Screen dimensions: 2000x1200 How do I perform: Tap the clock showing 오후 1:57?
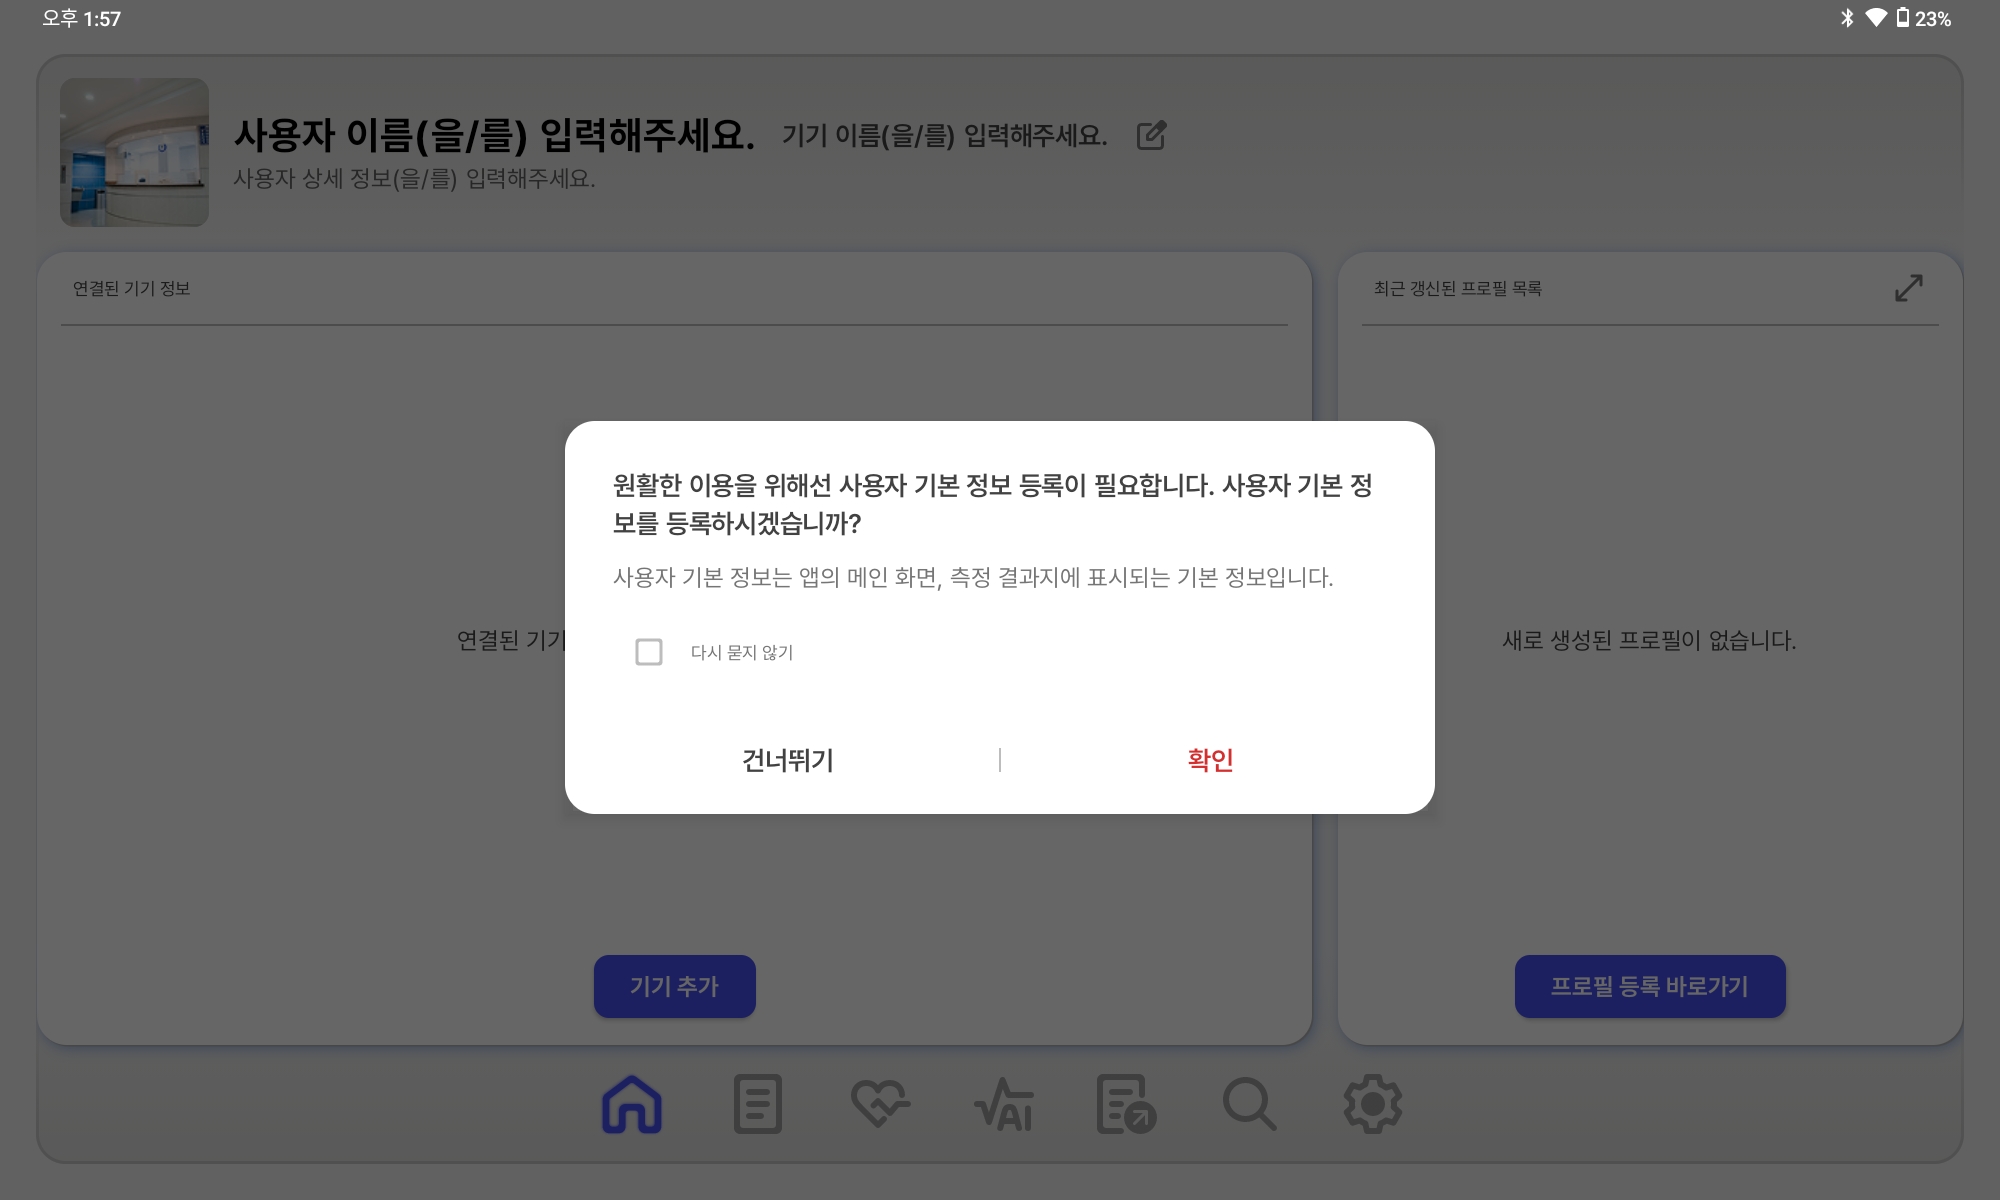[x=81, y=18]
